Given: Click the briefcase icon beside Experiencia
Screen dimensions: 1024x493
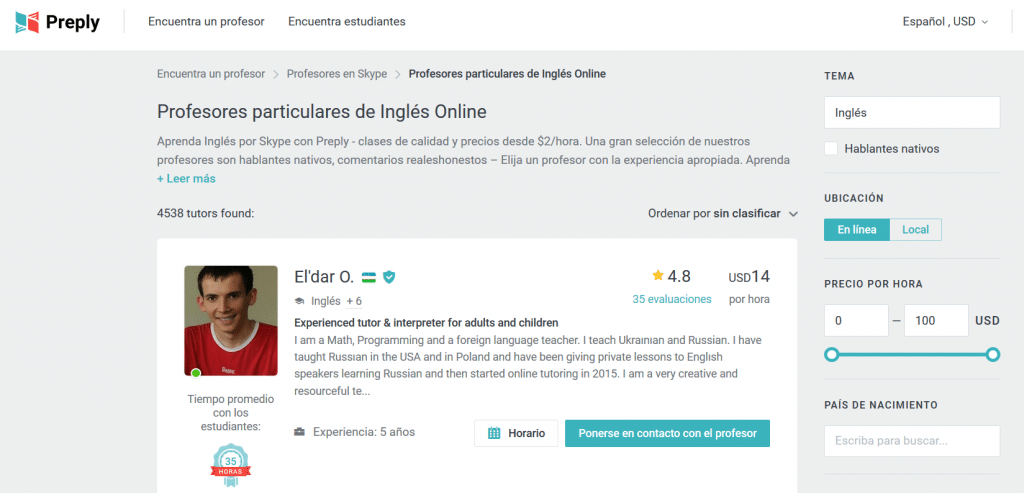Looking at the screenshot, I should coord(300,433).
